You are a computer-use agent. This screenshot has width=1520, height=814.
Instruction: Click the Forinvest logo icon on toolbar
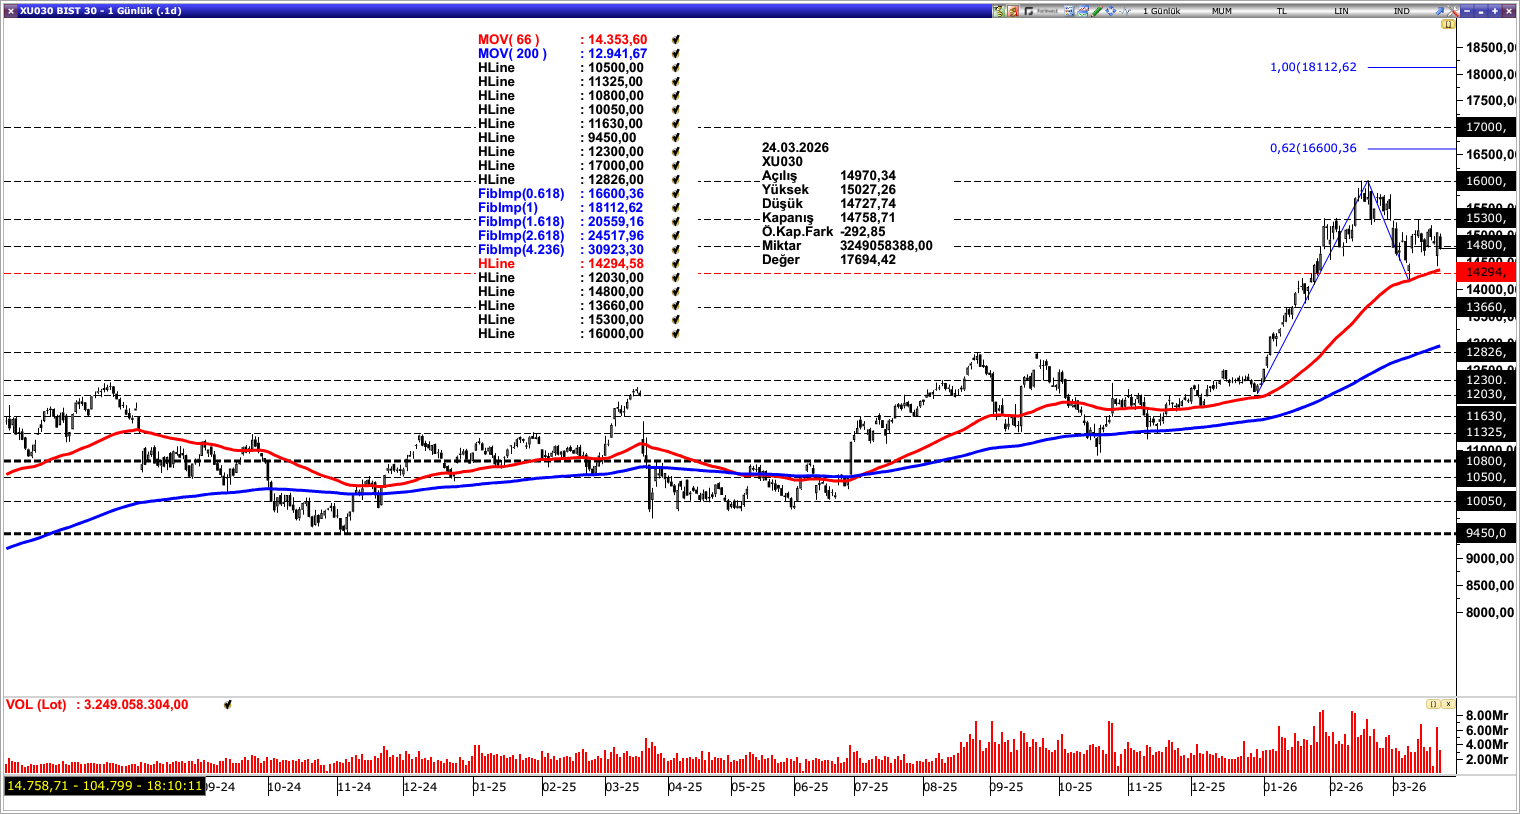pos(1029,10)
